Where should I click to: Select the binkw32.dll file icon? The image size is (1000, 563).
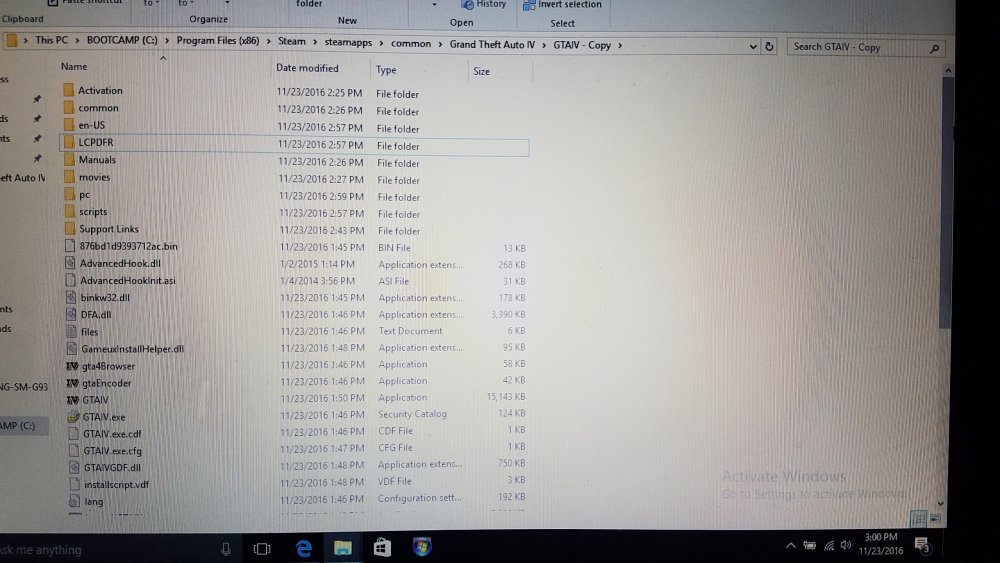point(71,297)
